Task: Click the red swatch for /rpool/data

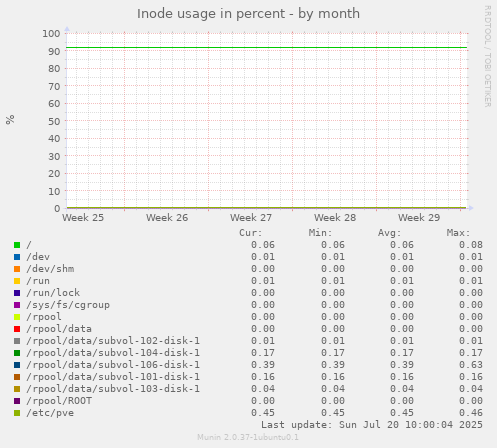Action: (x=17, y=329)
